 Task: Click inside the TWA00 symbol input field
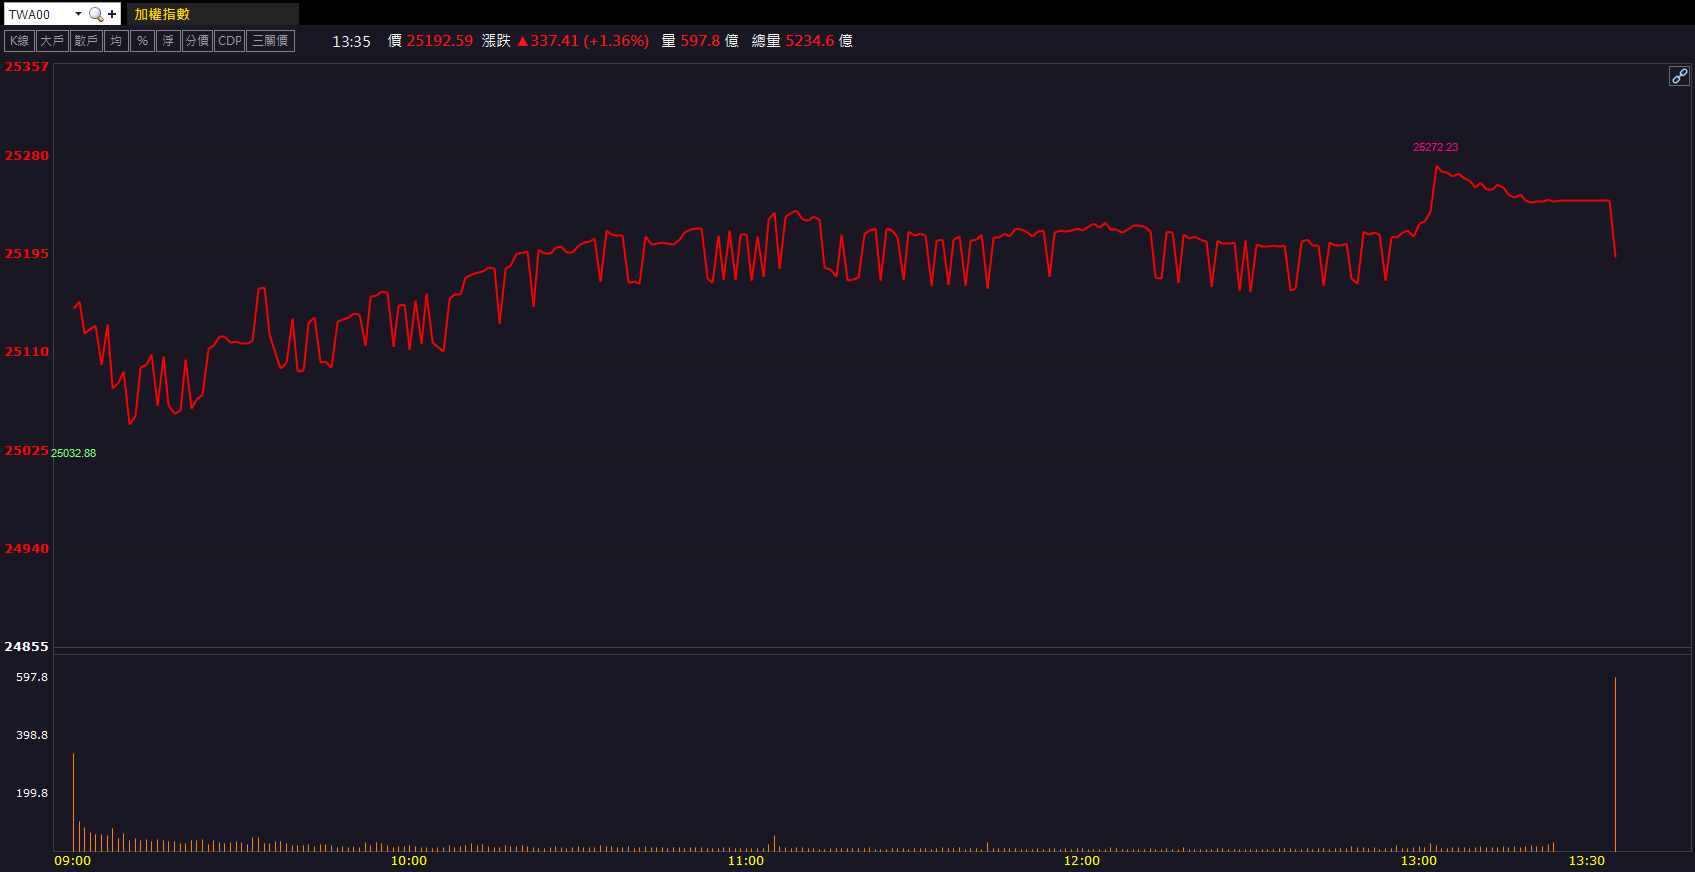[38, 14]
